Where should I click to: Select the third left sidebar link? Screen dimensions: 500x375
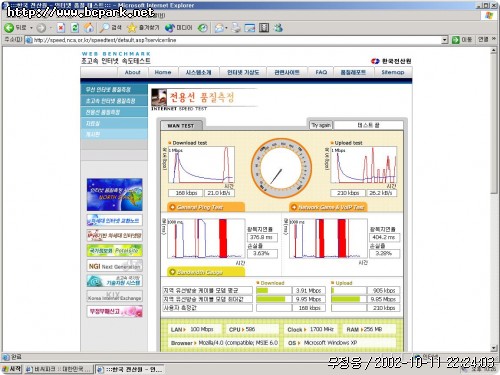tap(114, 112)
